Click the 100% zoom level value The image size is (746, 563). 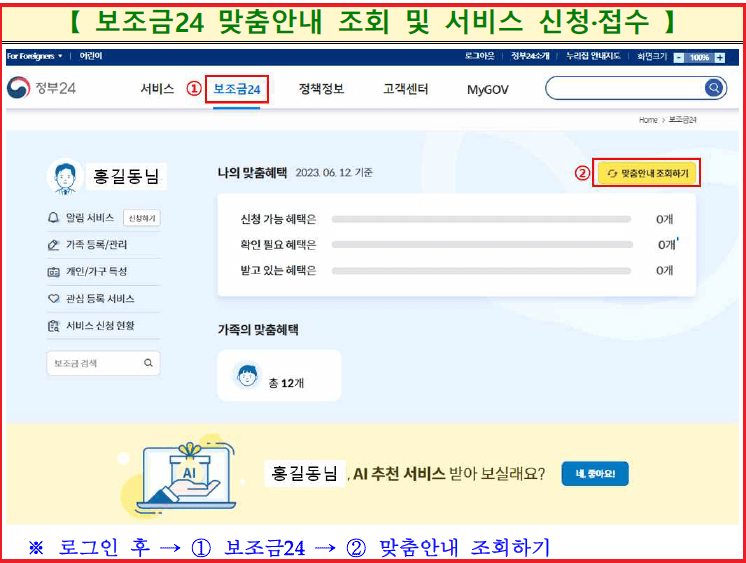coord(699,58)
